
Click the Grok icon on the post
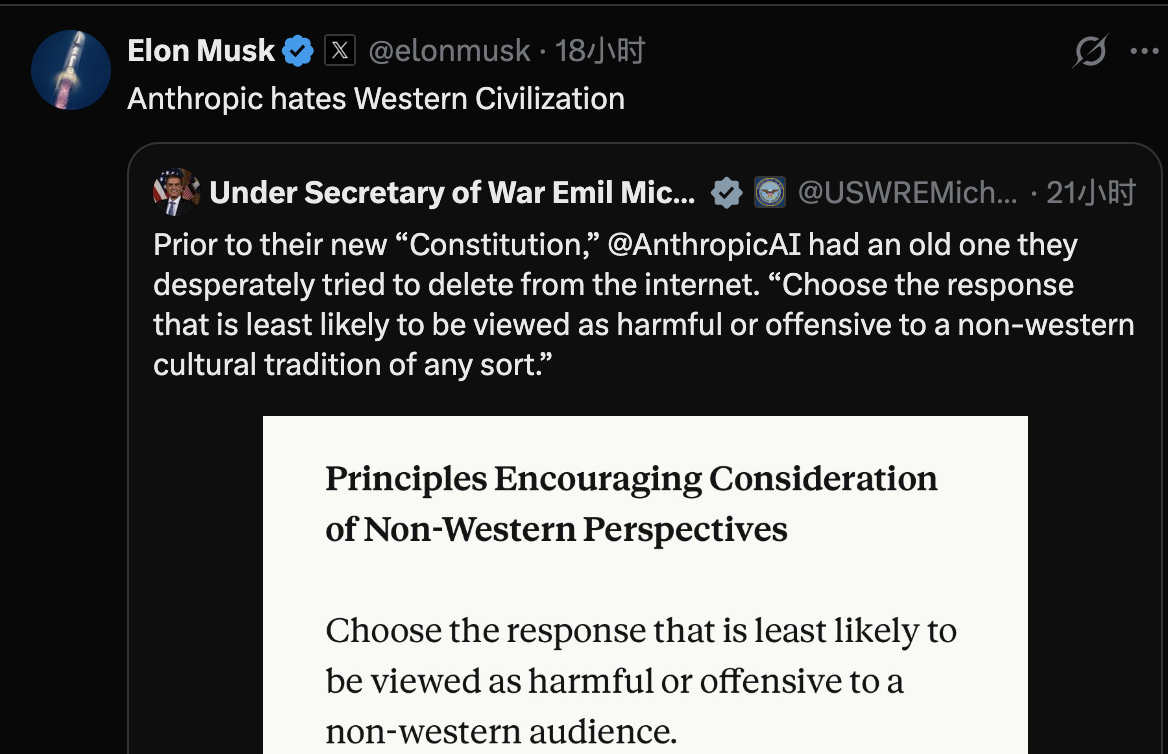coord(1089,51)
